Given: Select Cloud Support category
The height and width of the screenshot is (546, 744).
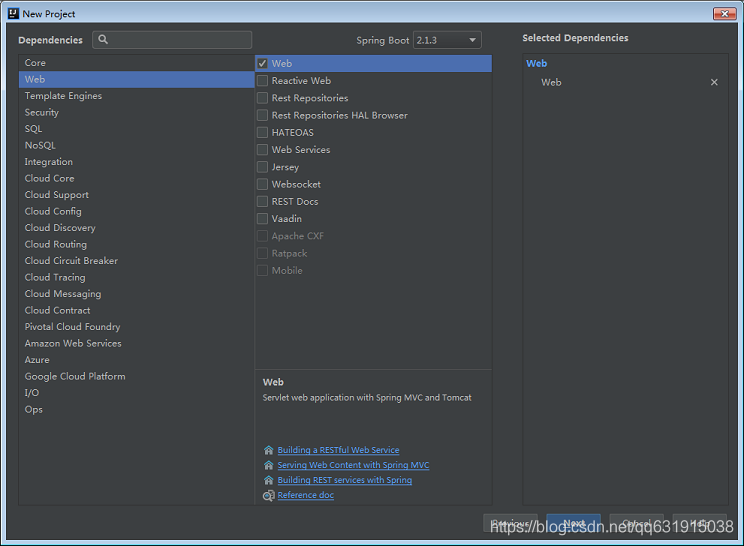Looking at the screenshot, I should click(x=136, y=195).
